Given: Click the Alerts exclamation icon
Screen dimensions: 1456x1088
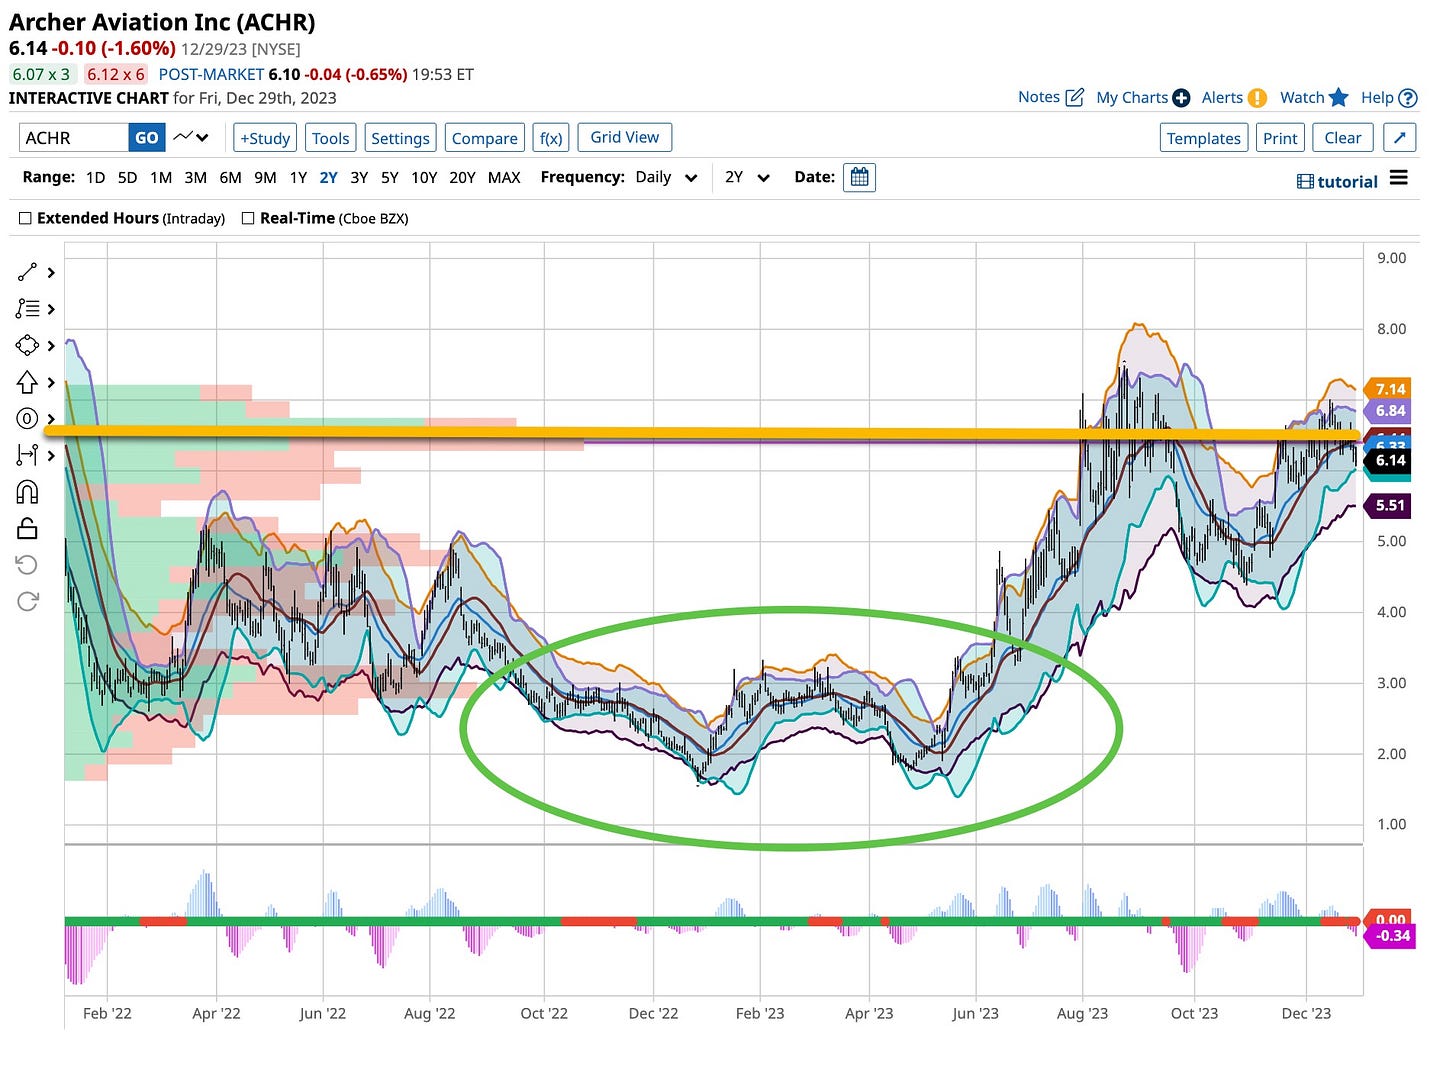Looking at the screenshot, I should [1257, 98].
